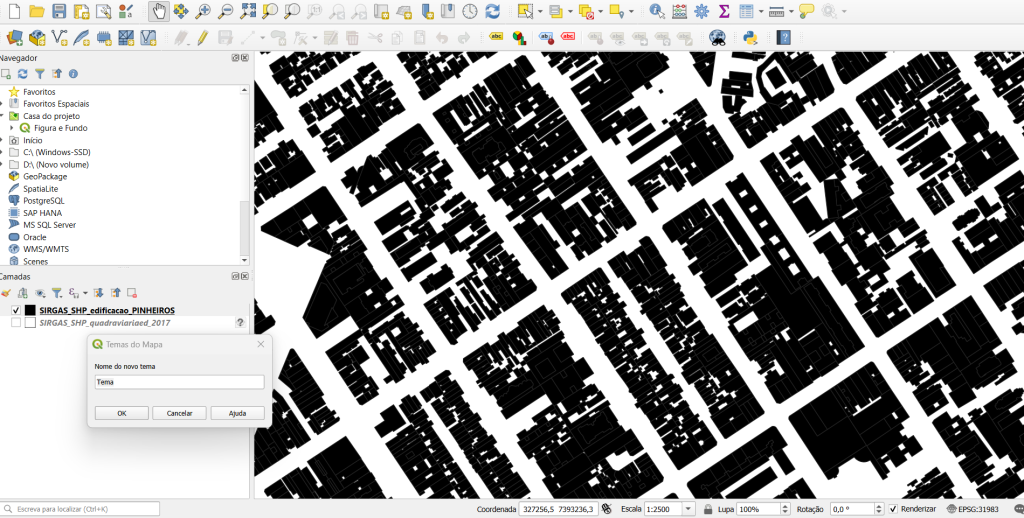Click the Escreva para localizar search box
Viewport: 1024px width, 518px height.
click(x=81, y=509)
